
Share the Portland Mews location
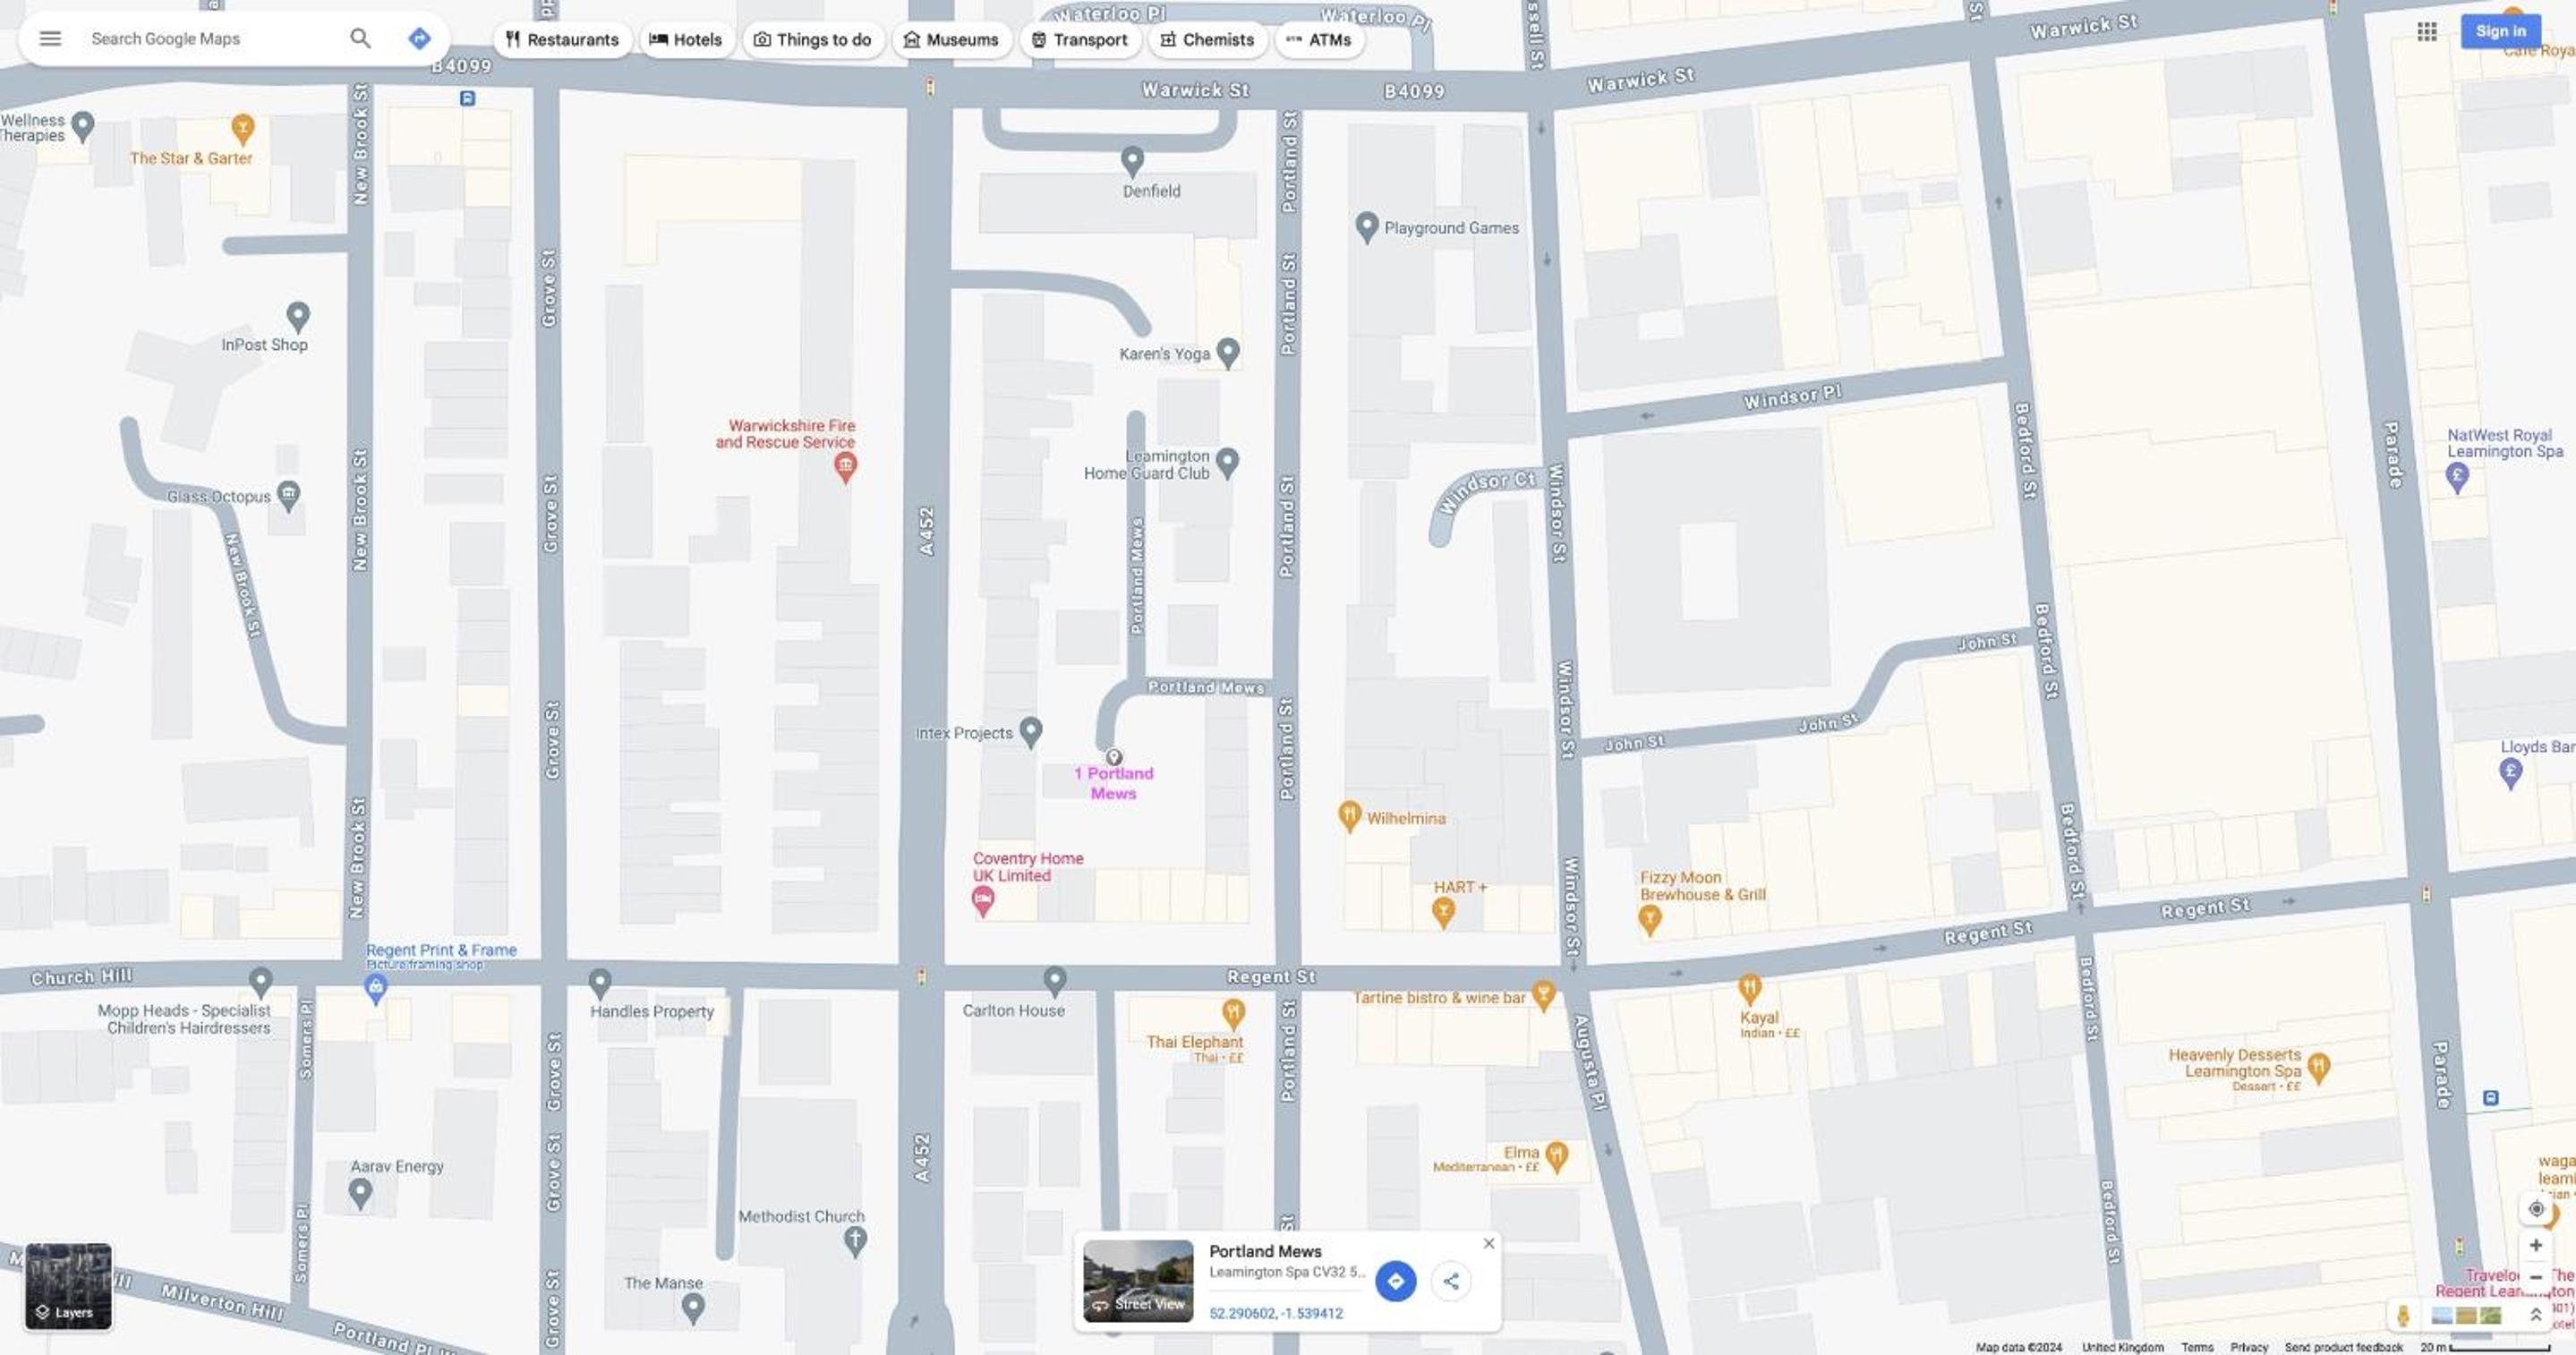click(1451, 1281)
